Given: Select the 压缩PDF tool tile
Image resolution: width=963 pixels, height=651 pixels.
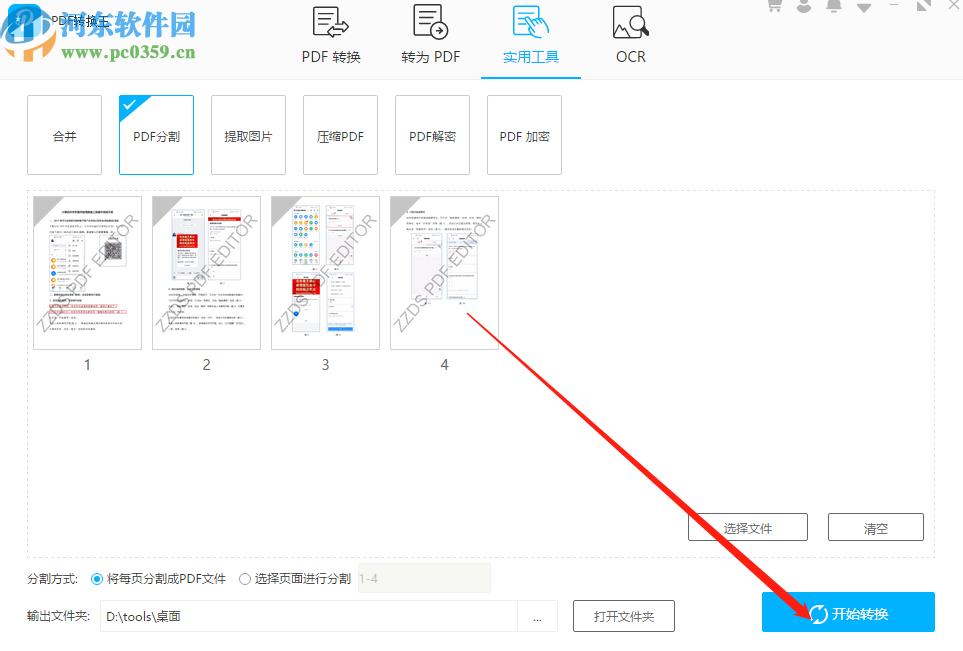Looking at the screenshot, I should [x=340, y=135].
